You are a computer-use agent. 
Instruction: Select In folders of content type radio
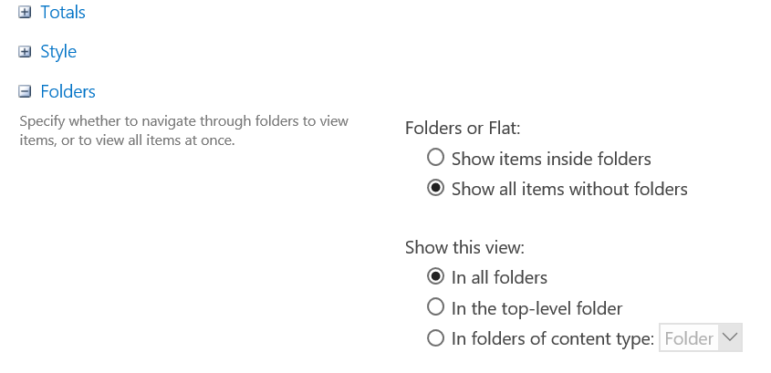(436, 338)
